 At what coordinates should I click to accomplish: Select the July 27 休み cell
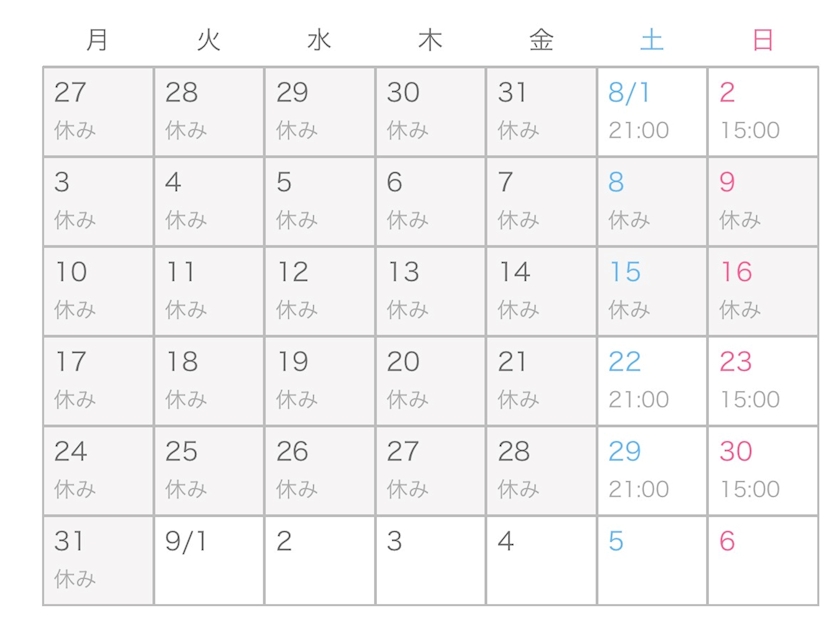98,112
